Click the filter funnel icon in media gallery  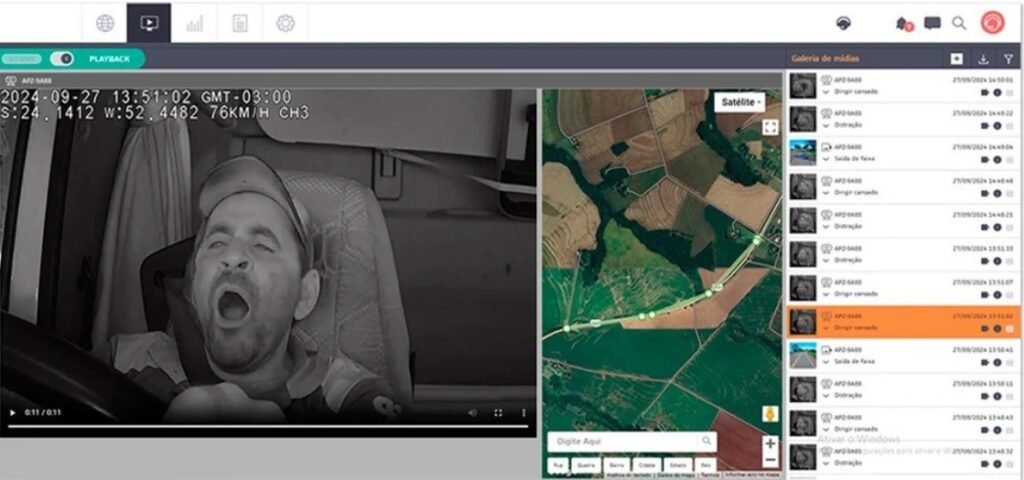coord(1008,59)
